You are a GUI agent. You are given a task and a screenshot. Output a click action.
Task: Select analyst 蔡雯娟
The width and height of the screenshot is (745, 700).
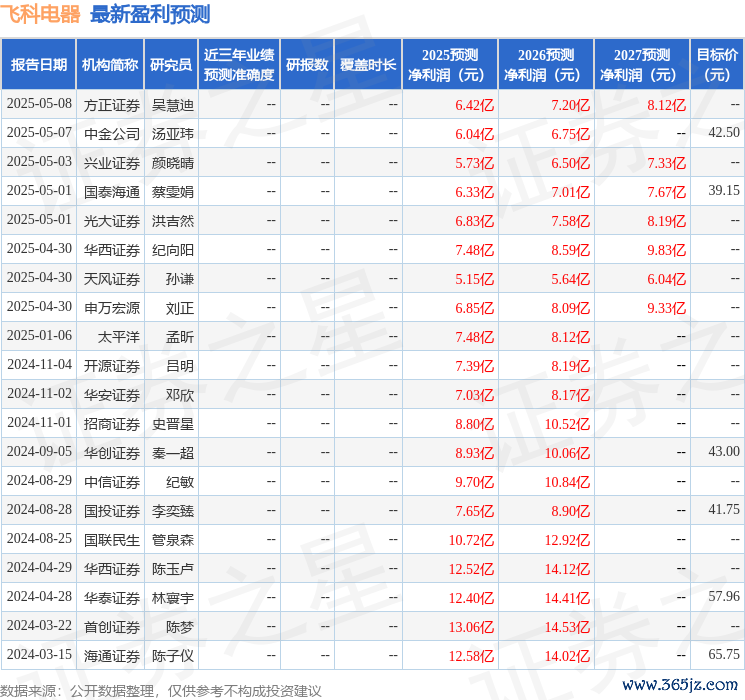[x=172, y=192]
